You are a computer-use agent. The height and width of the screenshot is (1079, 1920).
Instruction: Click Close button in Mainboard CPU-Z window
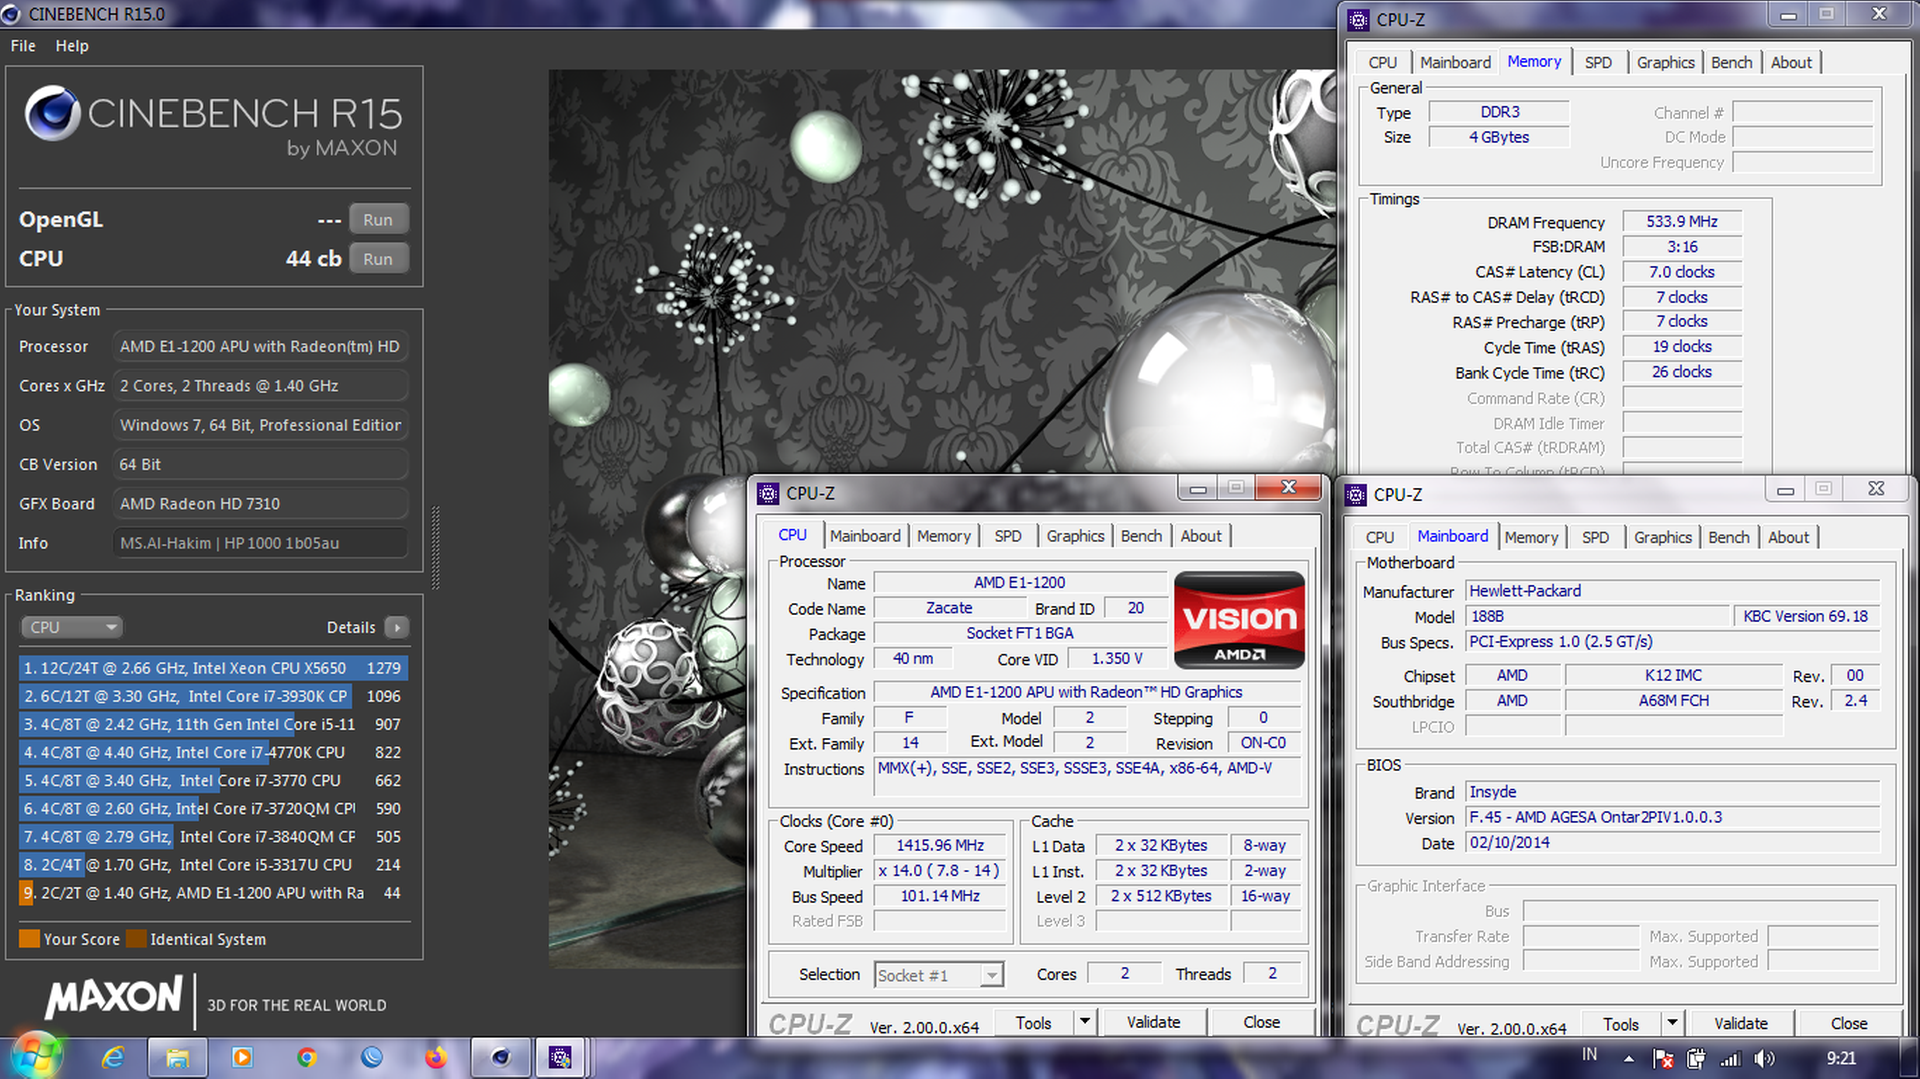point(1848,1023)
